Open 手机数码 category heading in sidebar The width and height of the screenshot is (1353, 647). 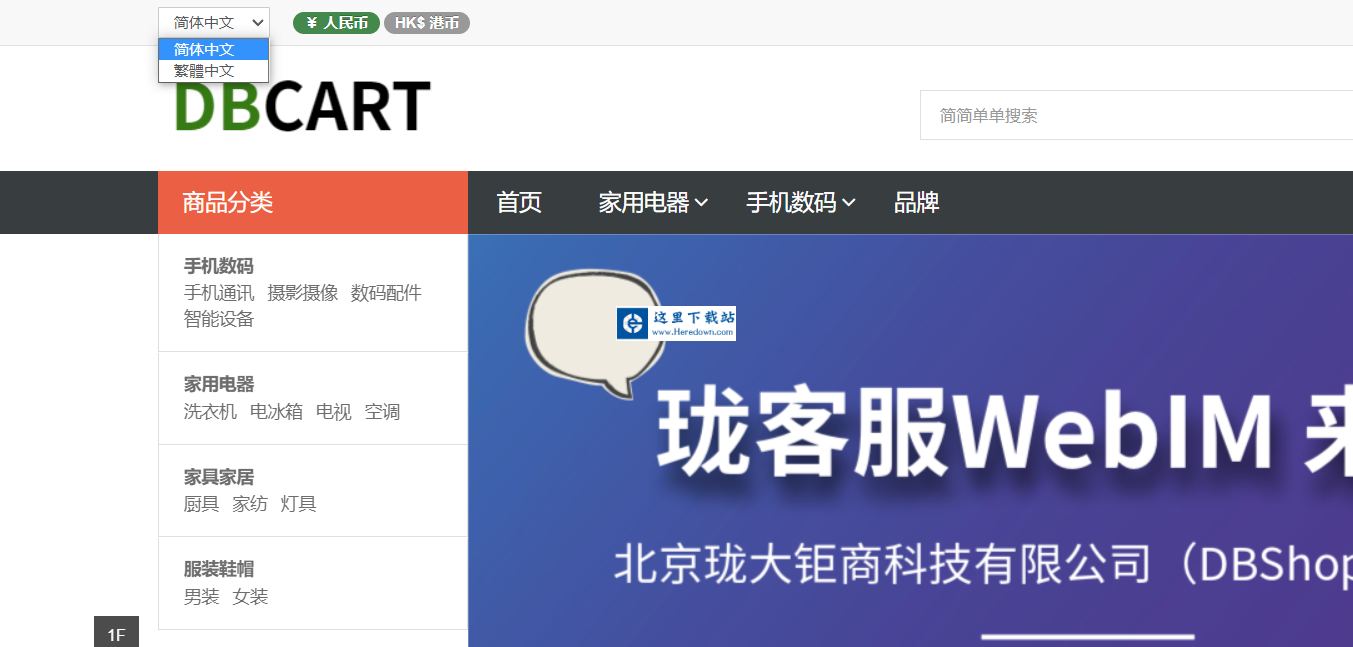pyautogui.click(x=218, y=266)
